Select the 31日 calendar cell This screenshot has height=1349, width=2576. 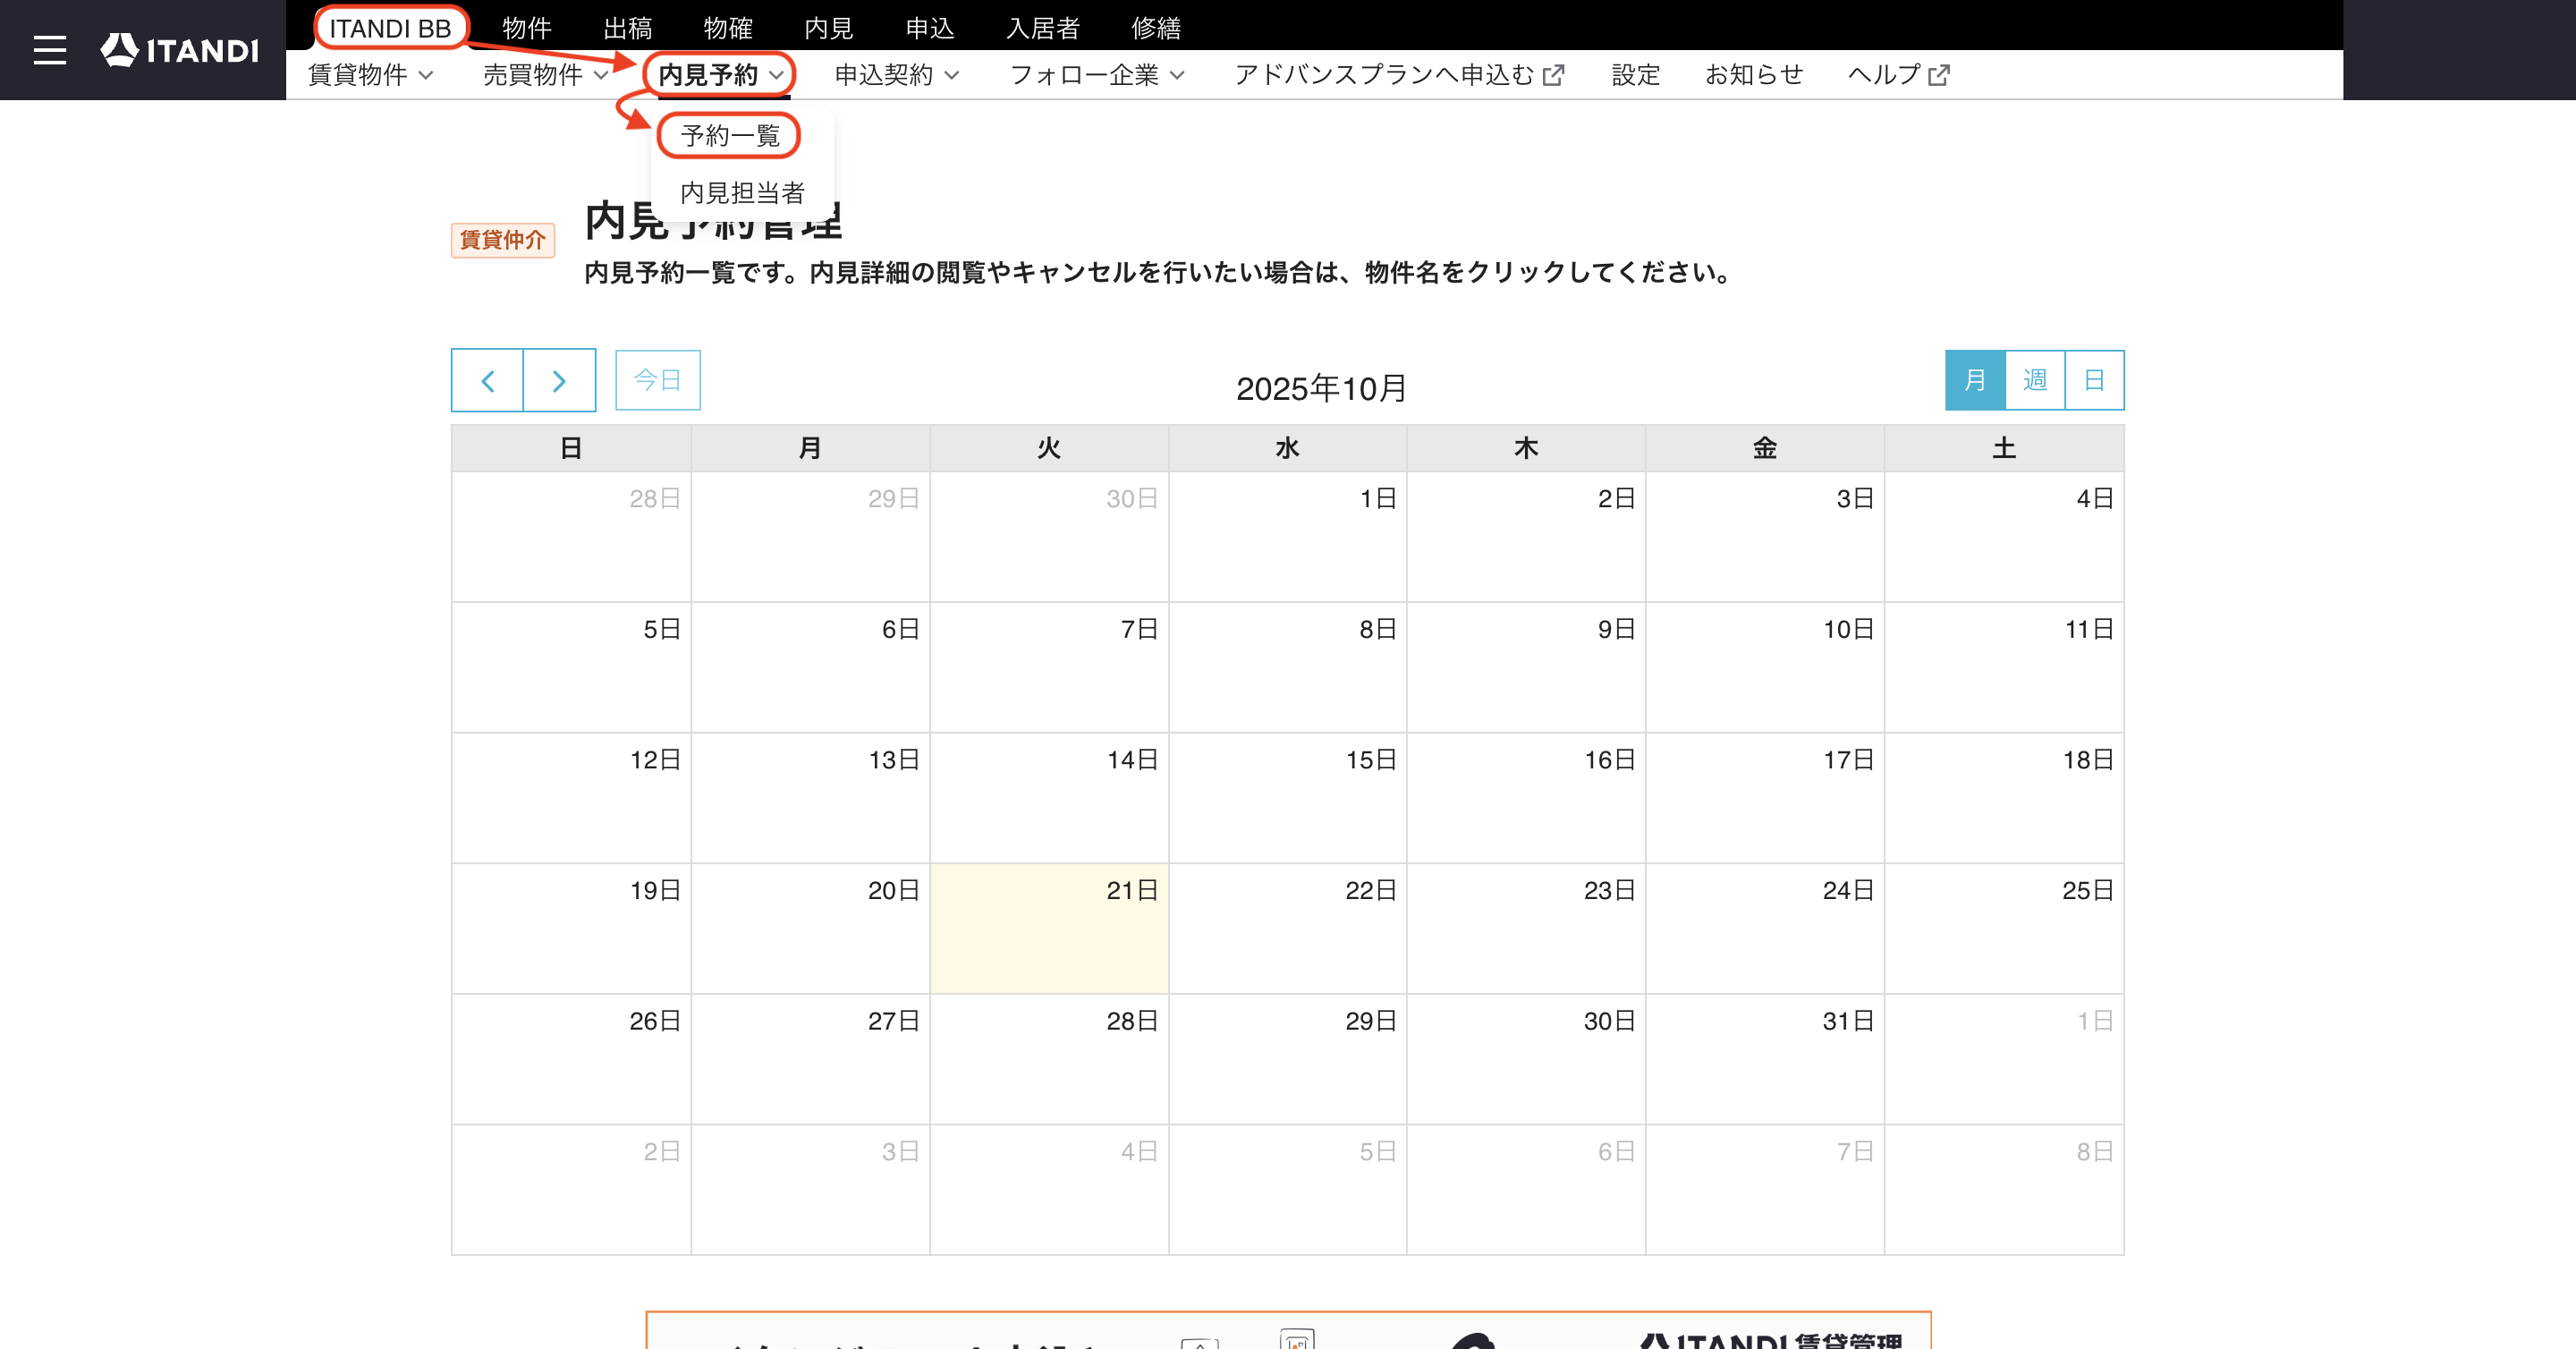(x=1765, y=1059)
